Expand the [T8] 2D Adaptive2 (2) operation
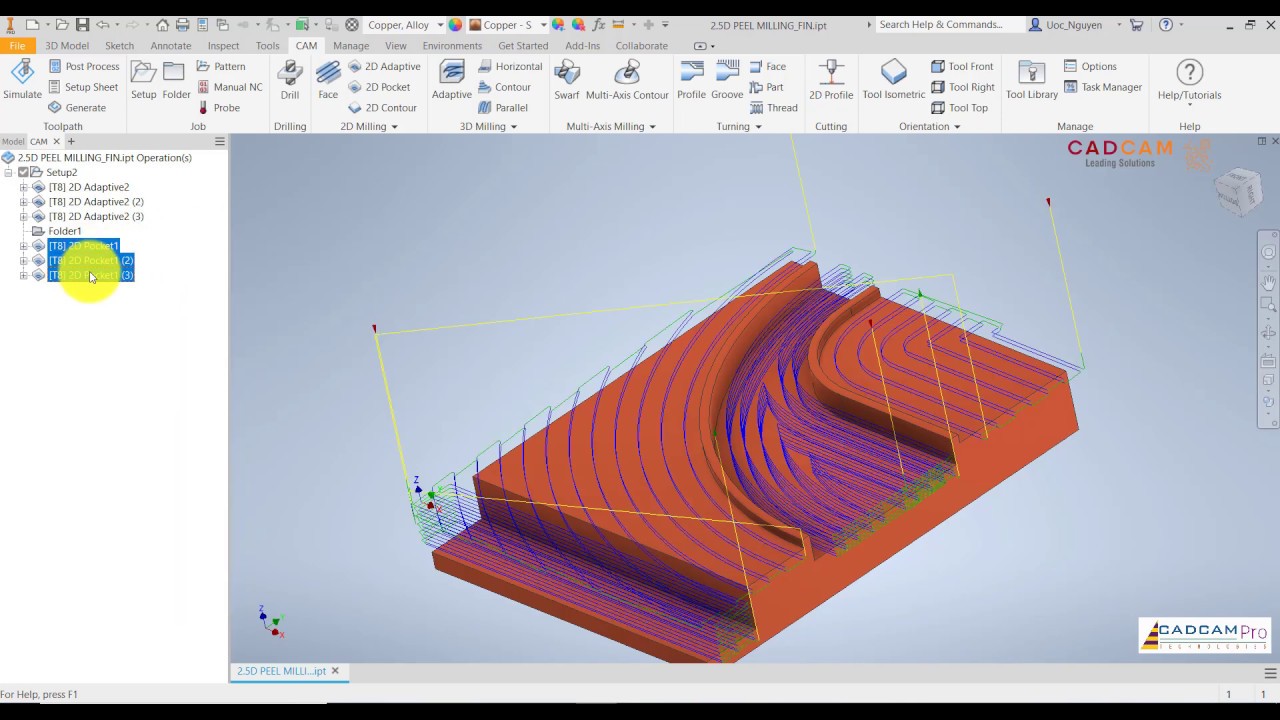1280x720 pixels. pos(23,202)
